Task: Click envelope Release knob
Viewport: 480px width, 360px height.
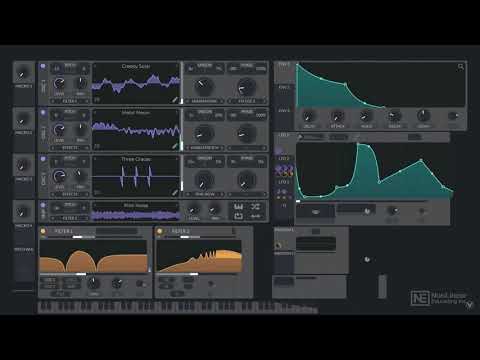Action: [x=453, y=116]
